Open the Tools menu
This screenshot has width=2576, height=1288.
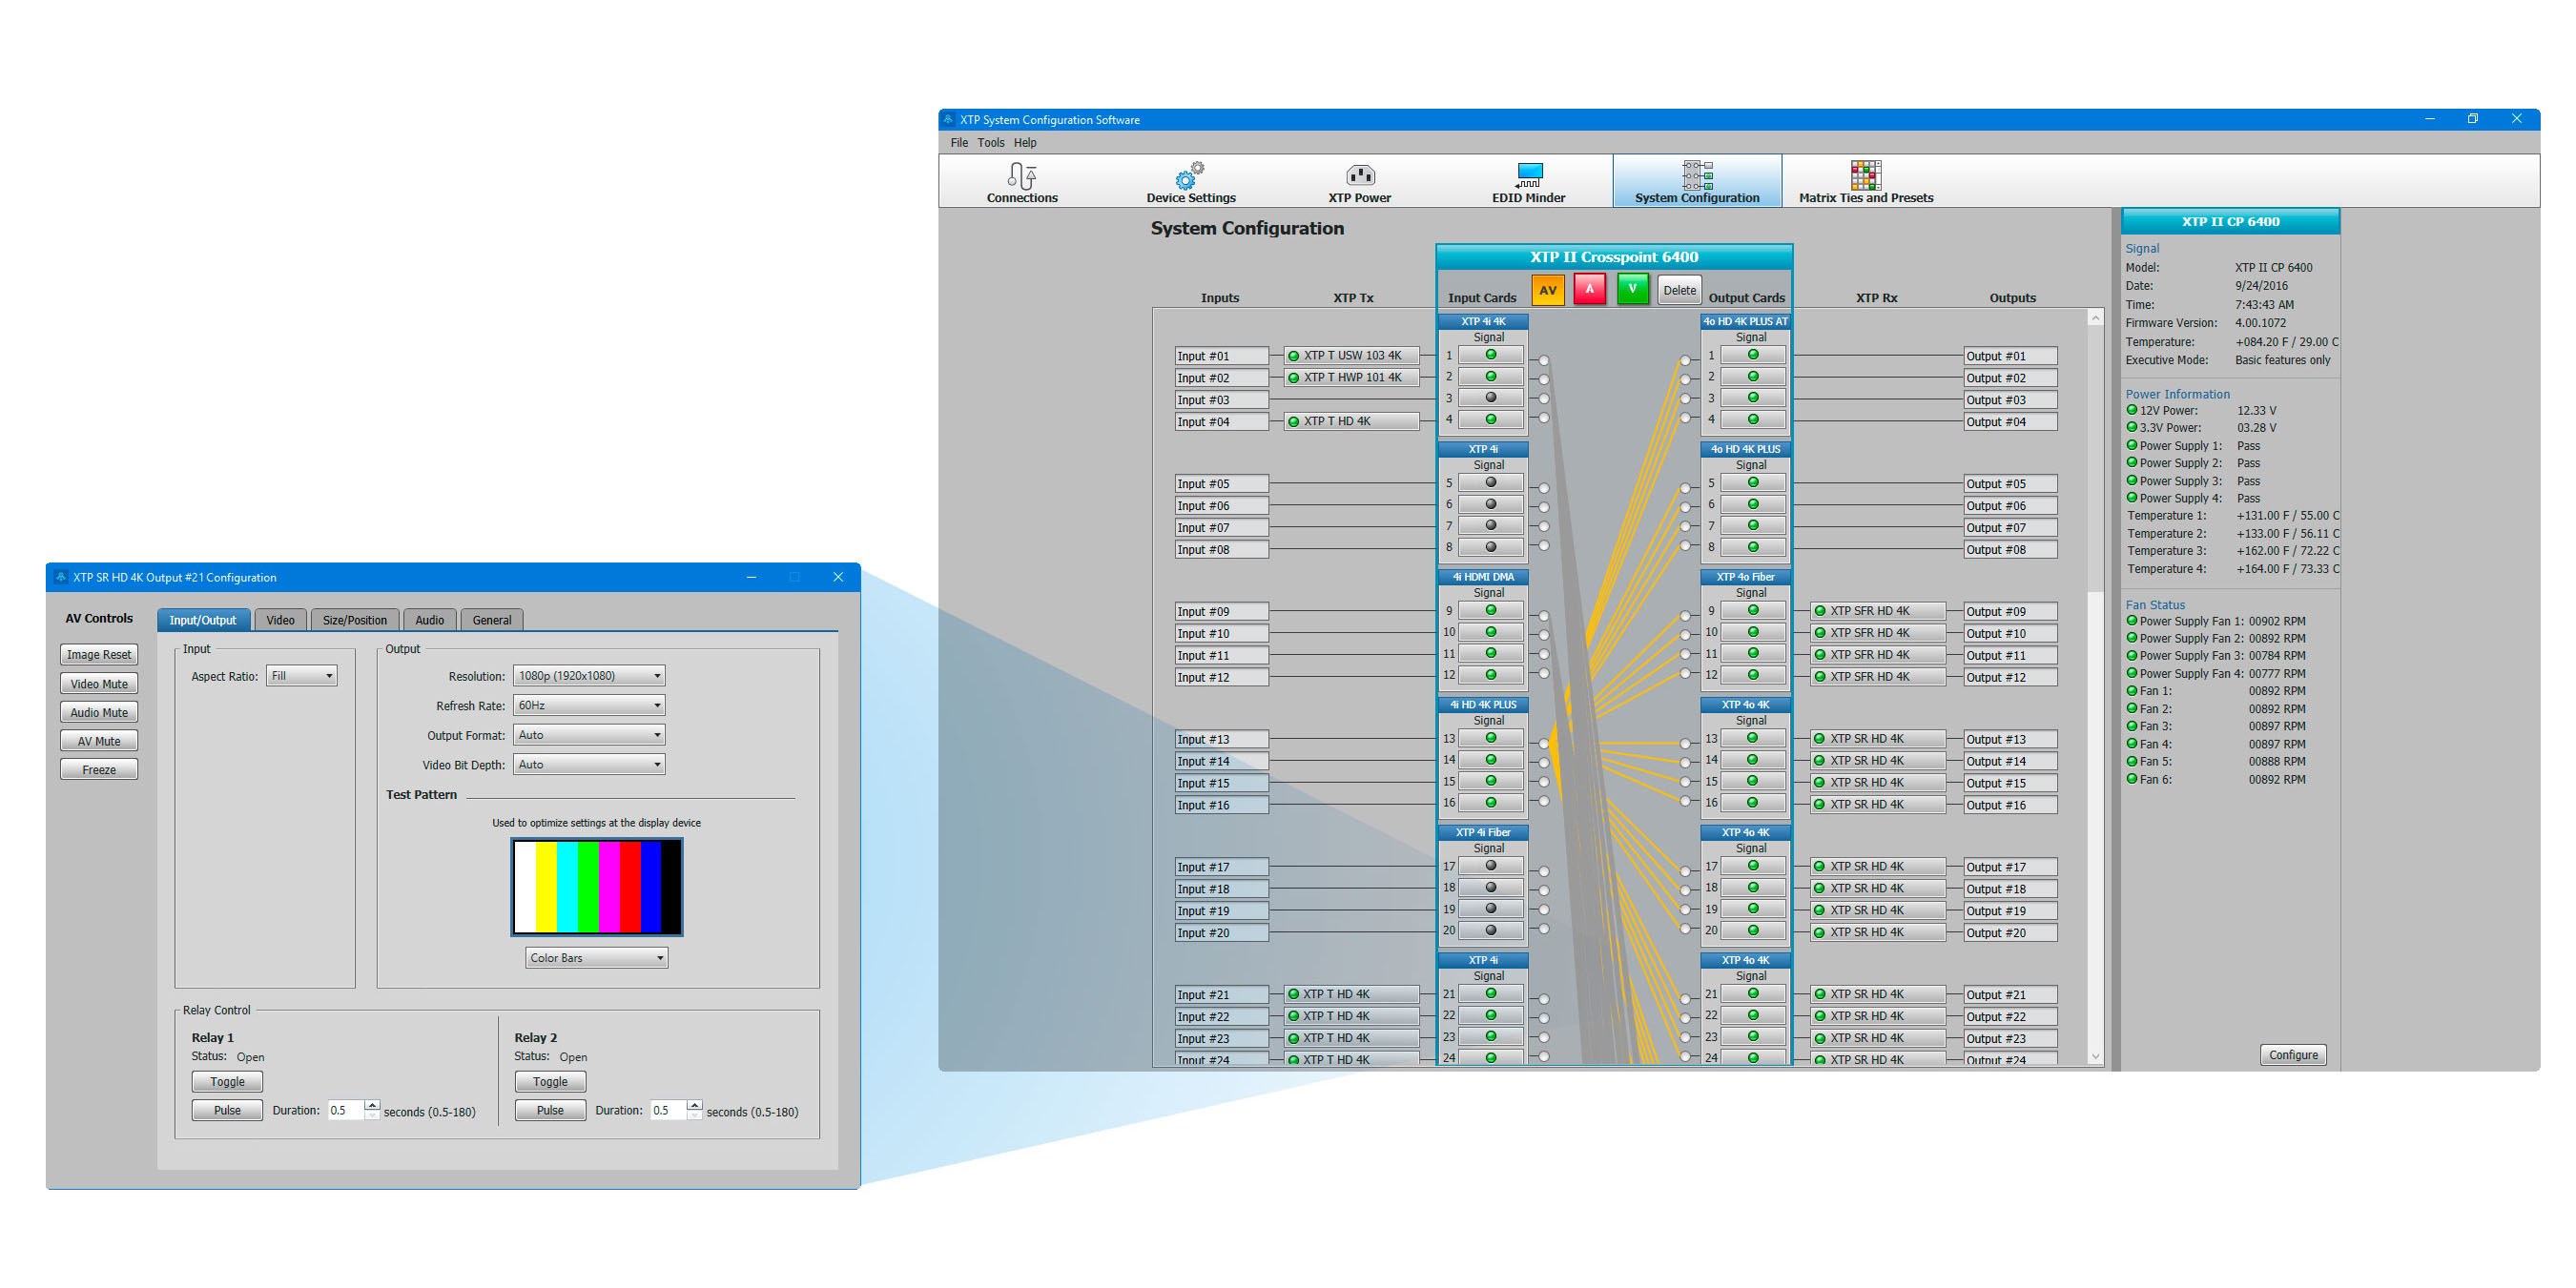pyautogui.click(x=990, y=143)
